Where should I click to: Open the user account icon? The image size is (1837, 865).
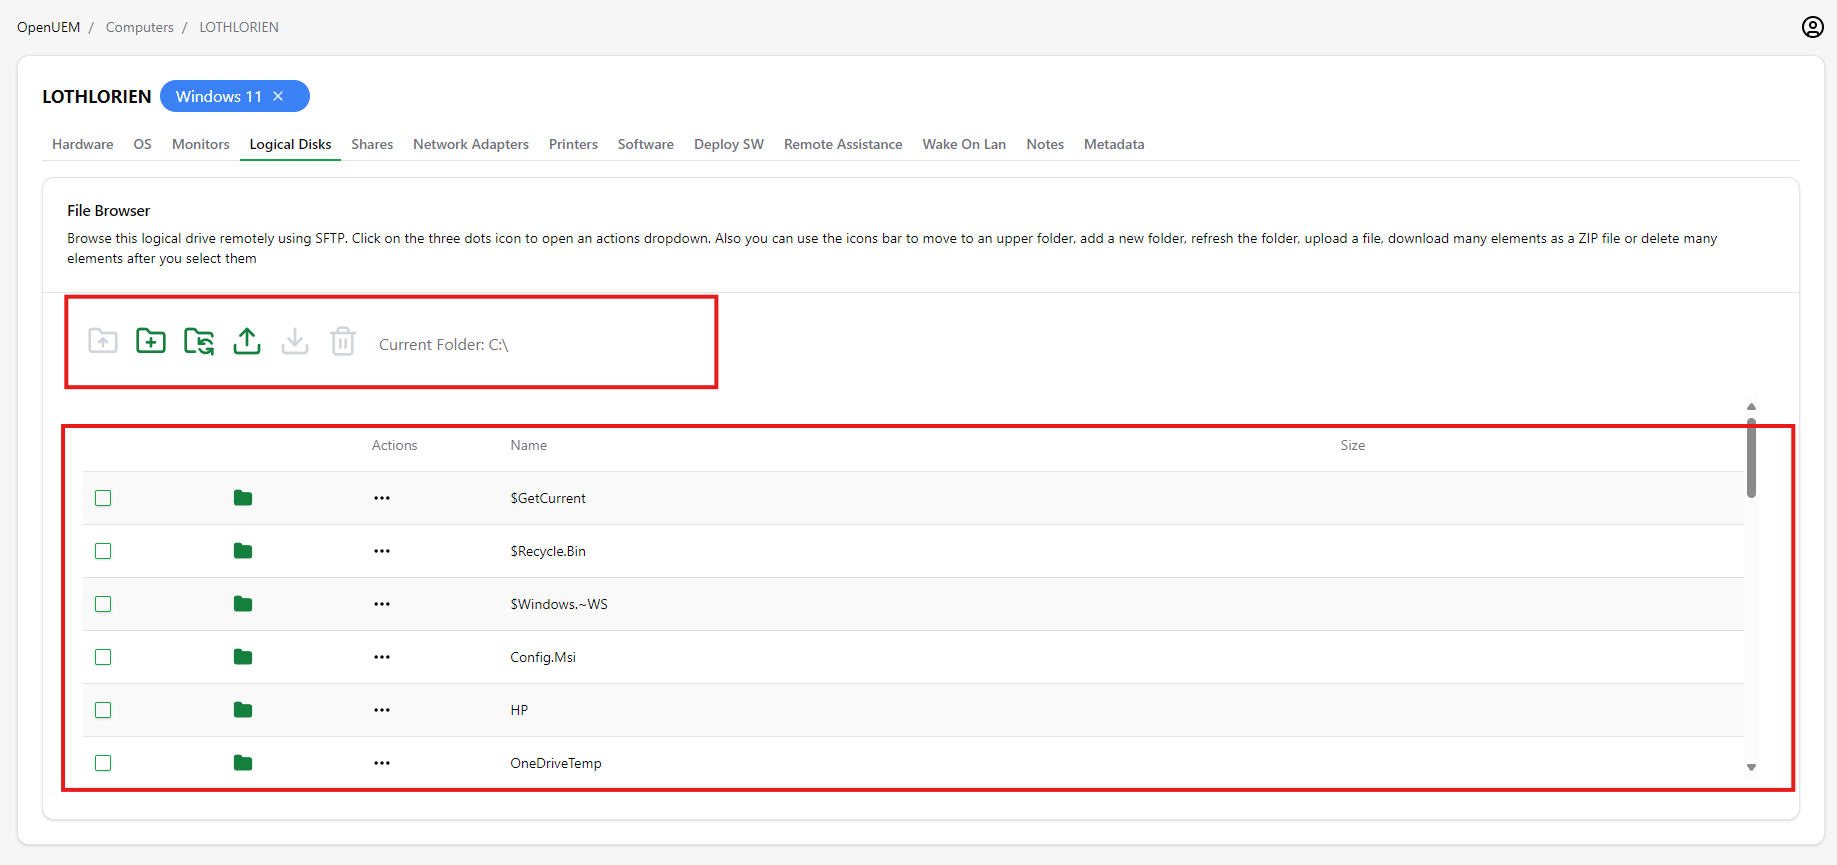[x=1813, y=27]
